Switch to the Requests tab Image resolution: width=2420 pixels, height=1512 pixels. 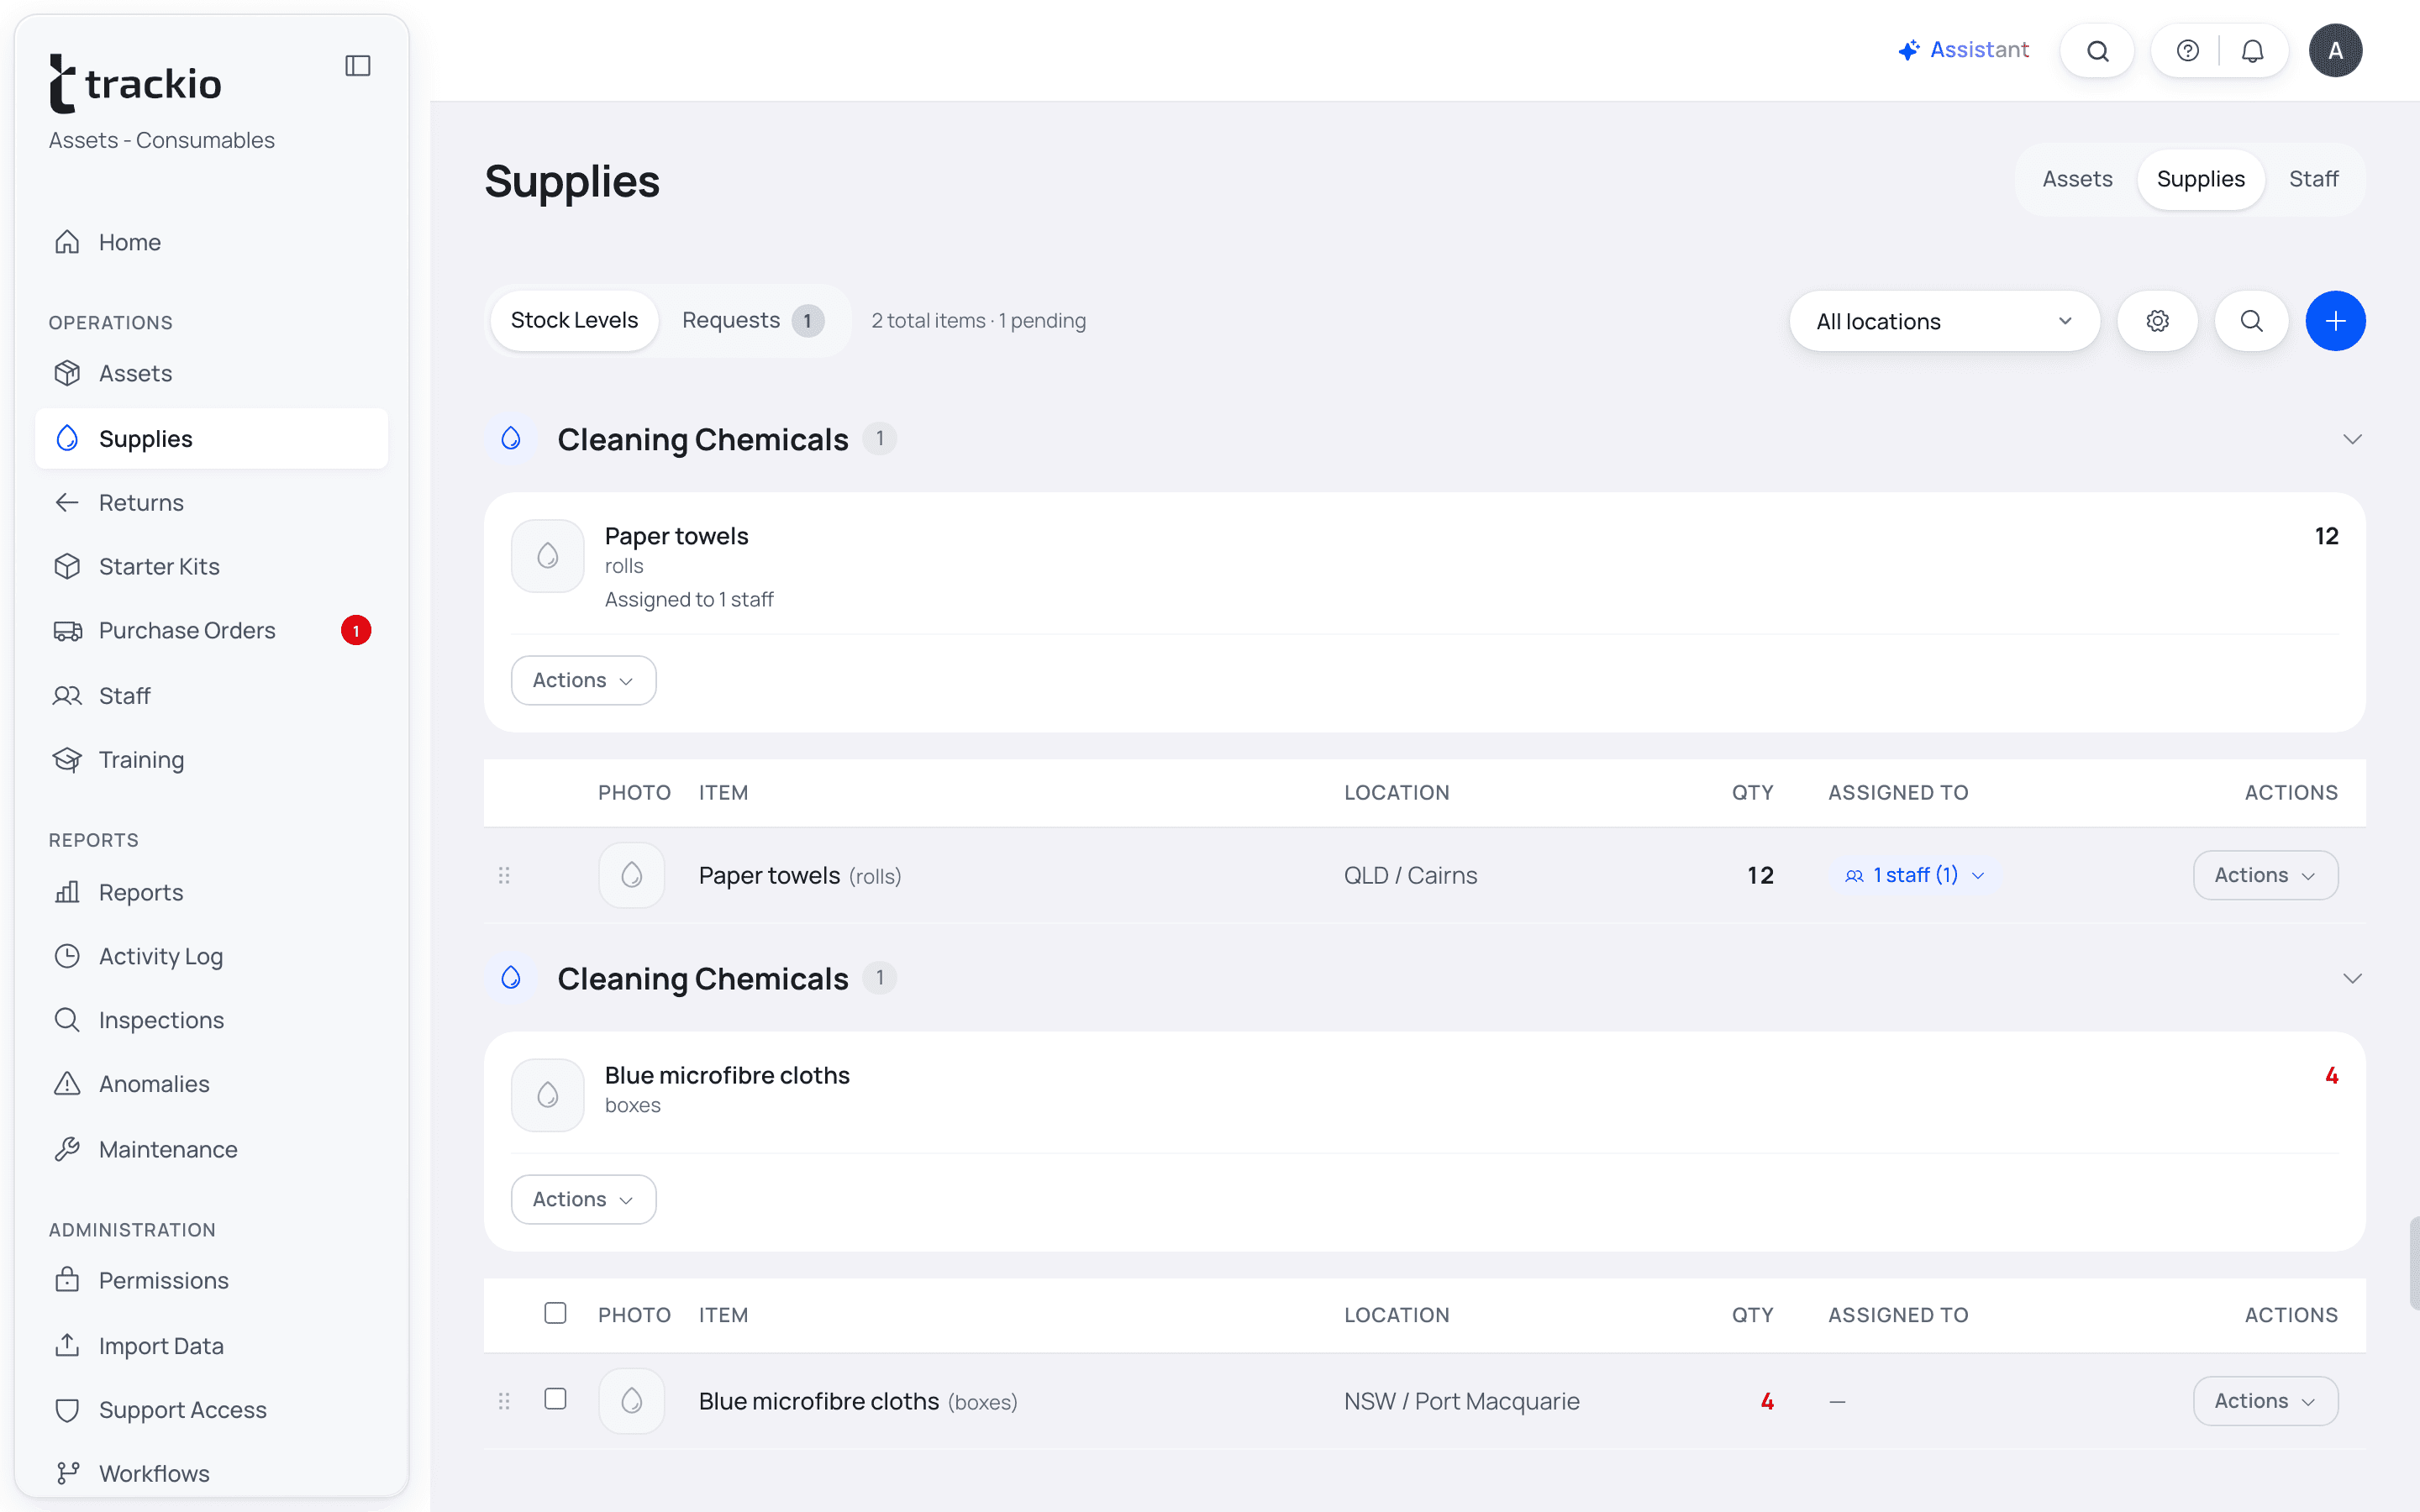(752, 321)
